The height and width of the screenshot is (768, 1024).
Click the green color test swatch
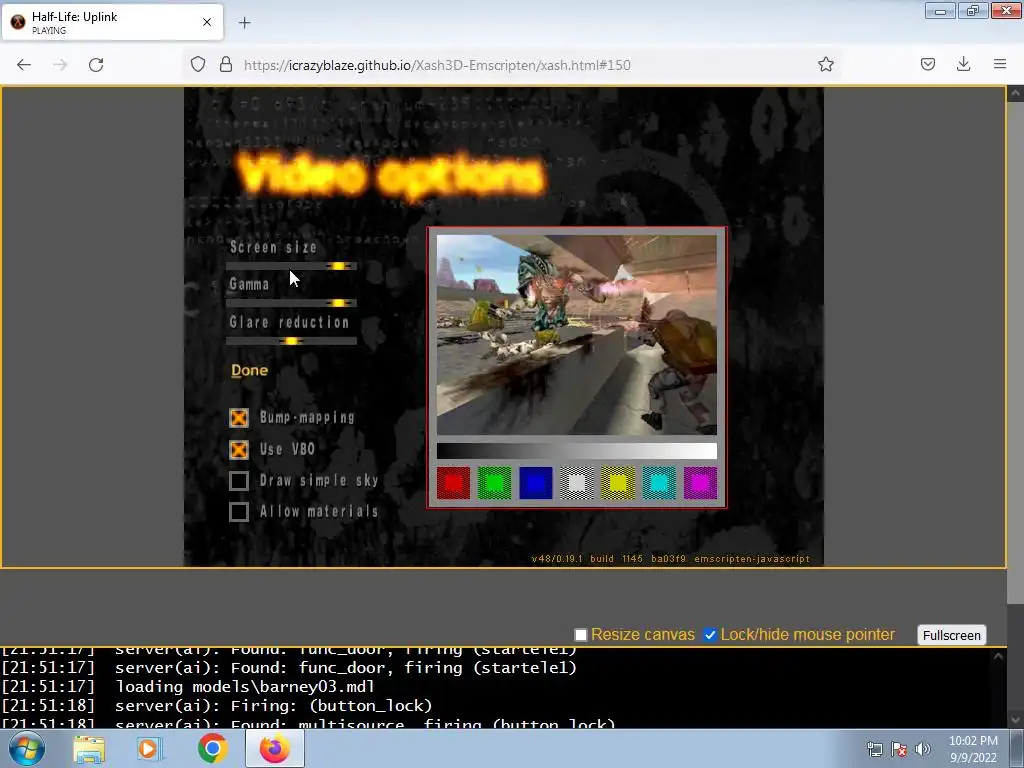pos(494,483)
